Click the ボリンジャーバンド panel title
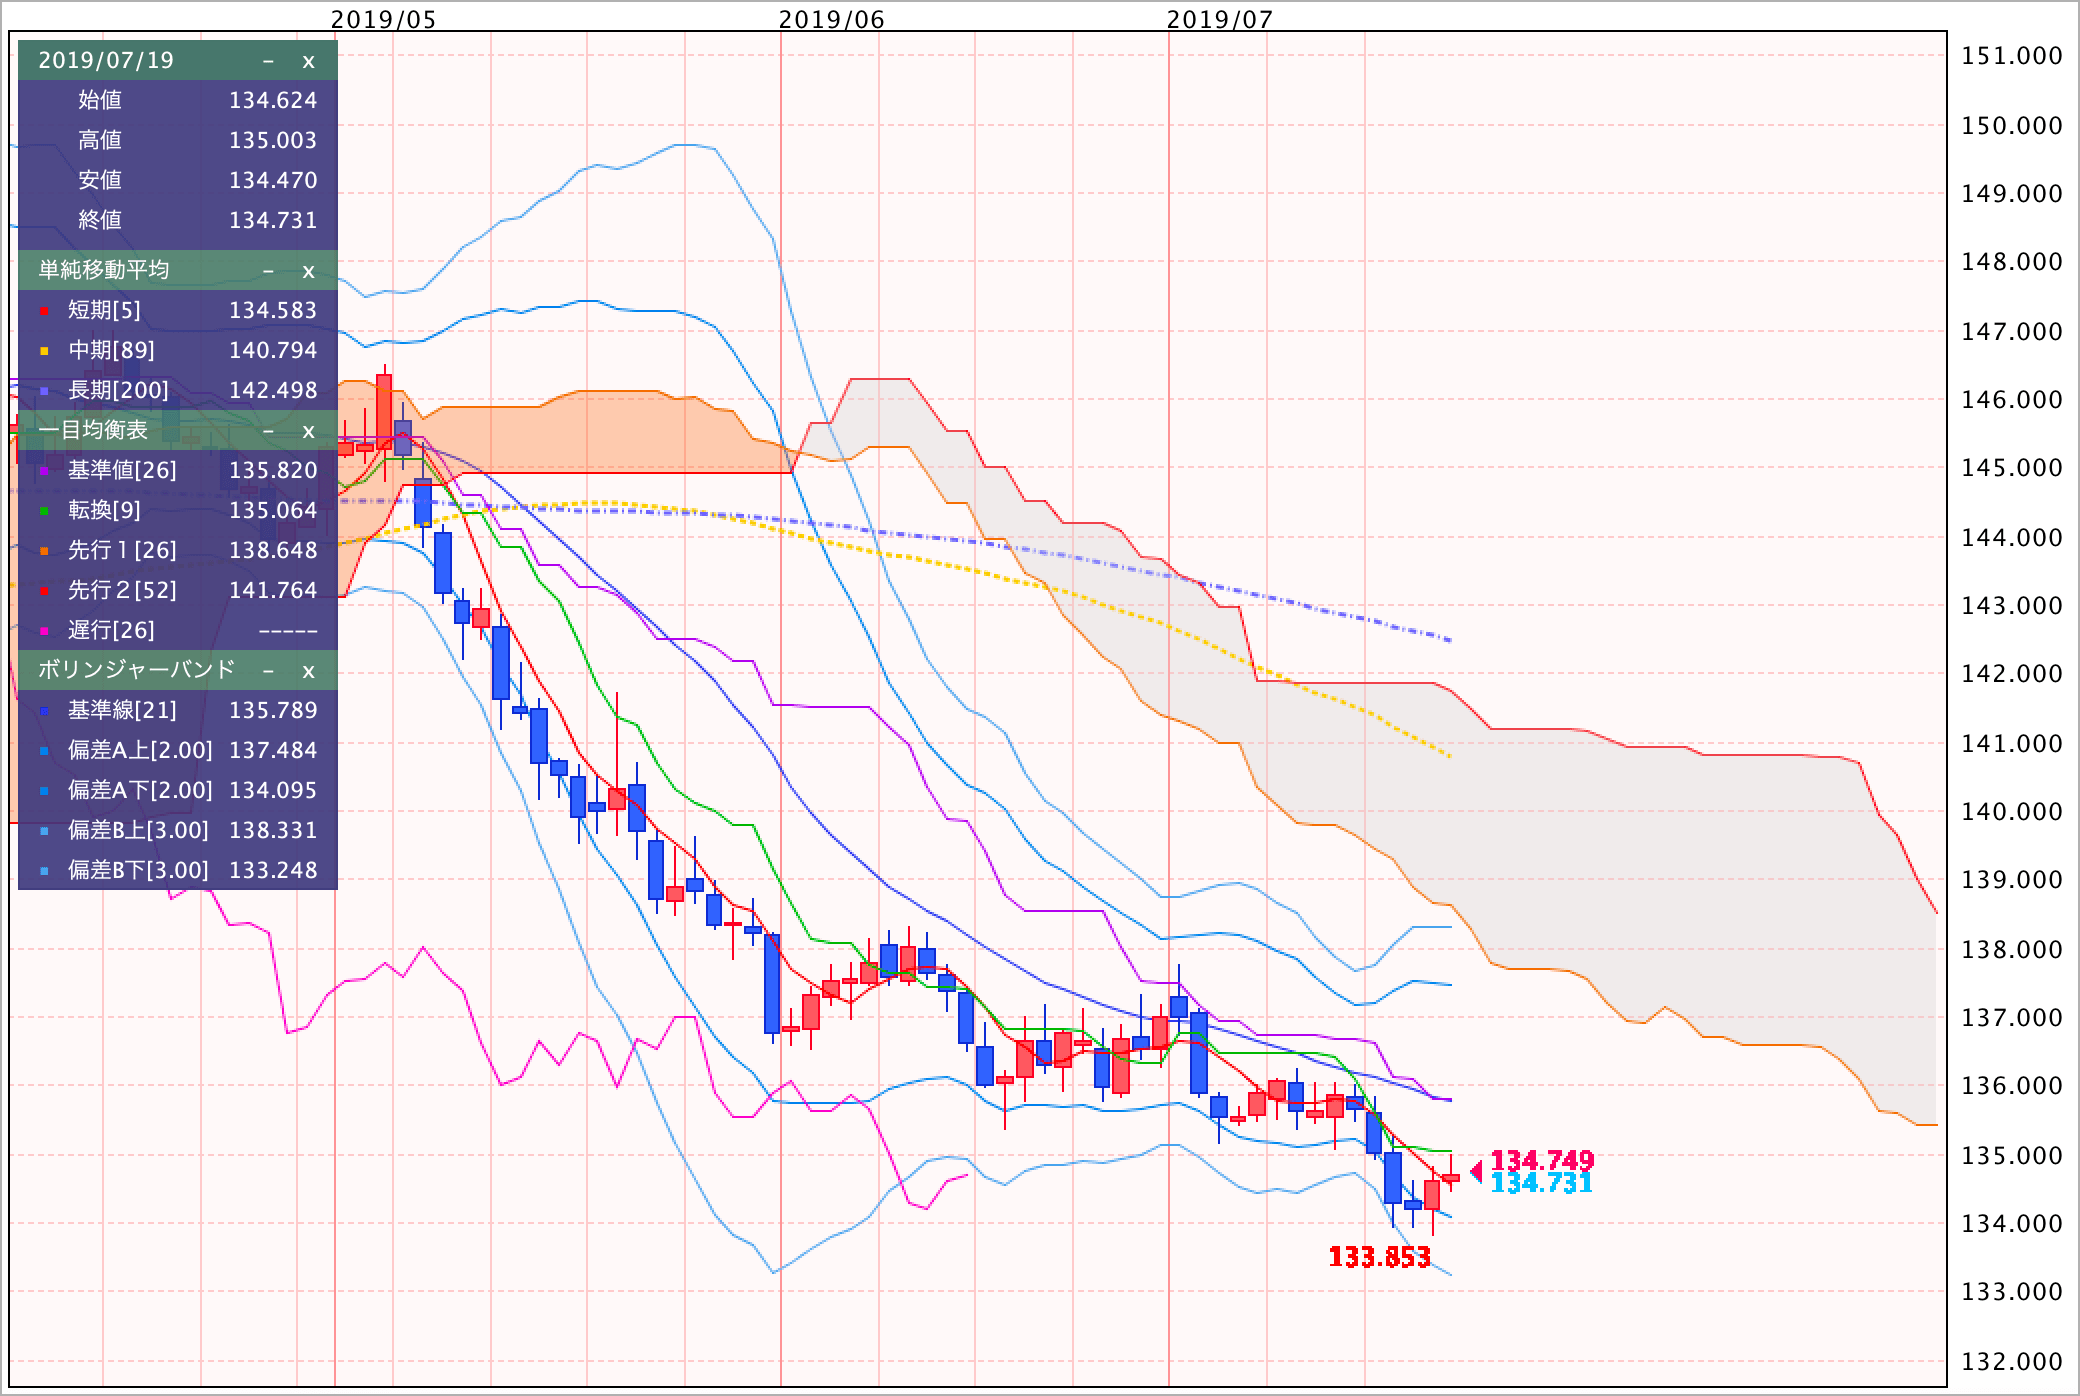Image resolution: width=2080 pixels, height=1396 pixels. point(137,670)
